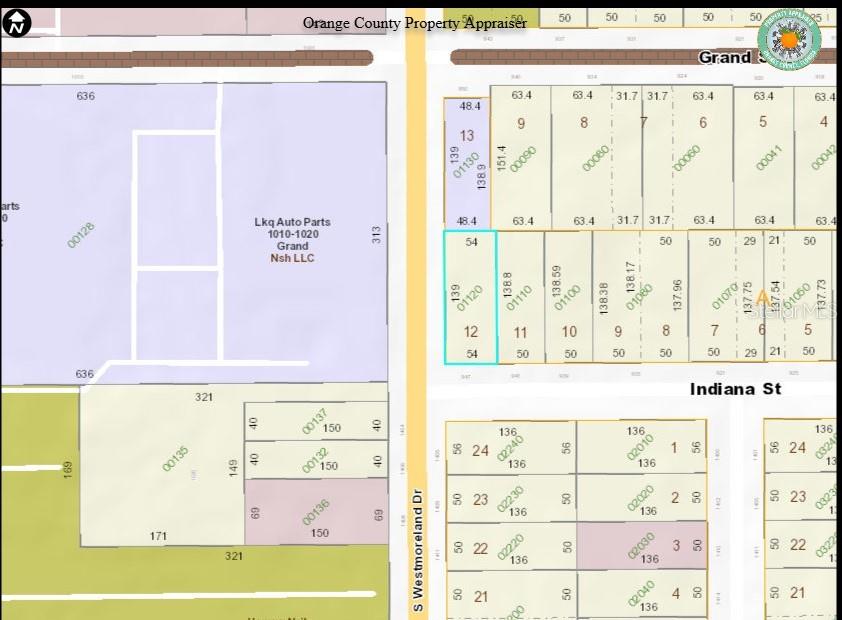Click the Orange County Property Appraiser title text
The height and width of the screenshot is (620, 842).
pos(414,23)
